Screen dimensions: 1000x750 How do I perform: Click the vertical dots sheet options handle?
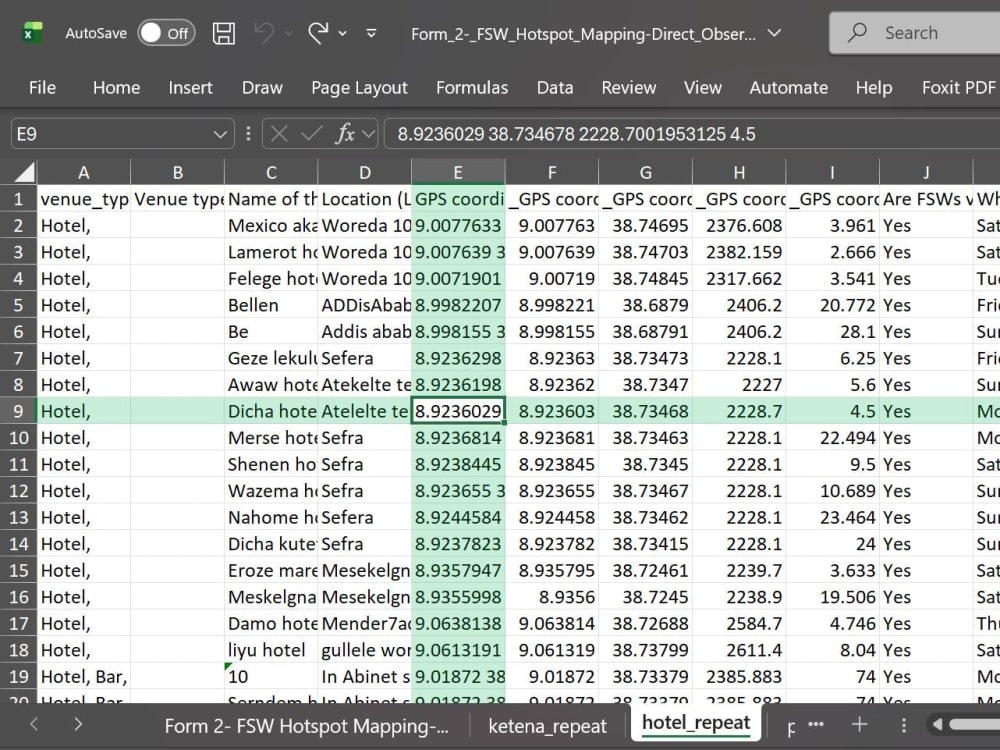[x=903, y=724]
